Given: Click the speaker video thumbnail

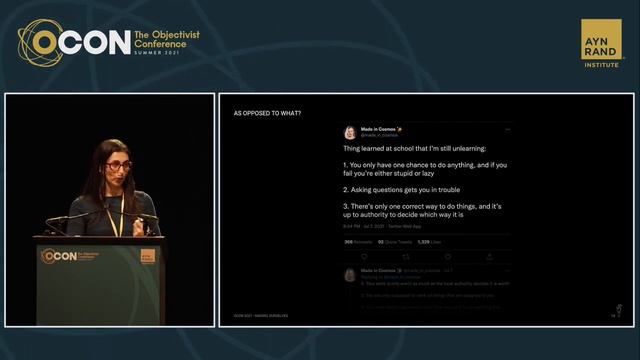Looking at the screenshot, I should coord(110,210).
